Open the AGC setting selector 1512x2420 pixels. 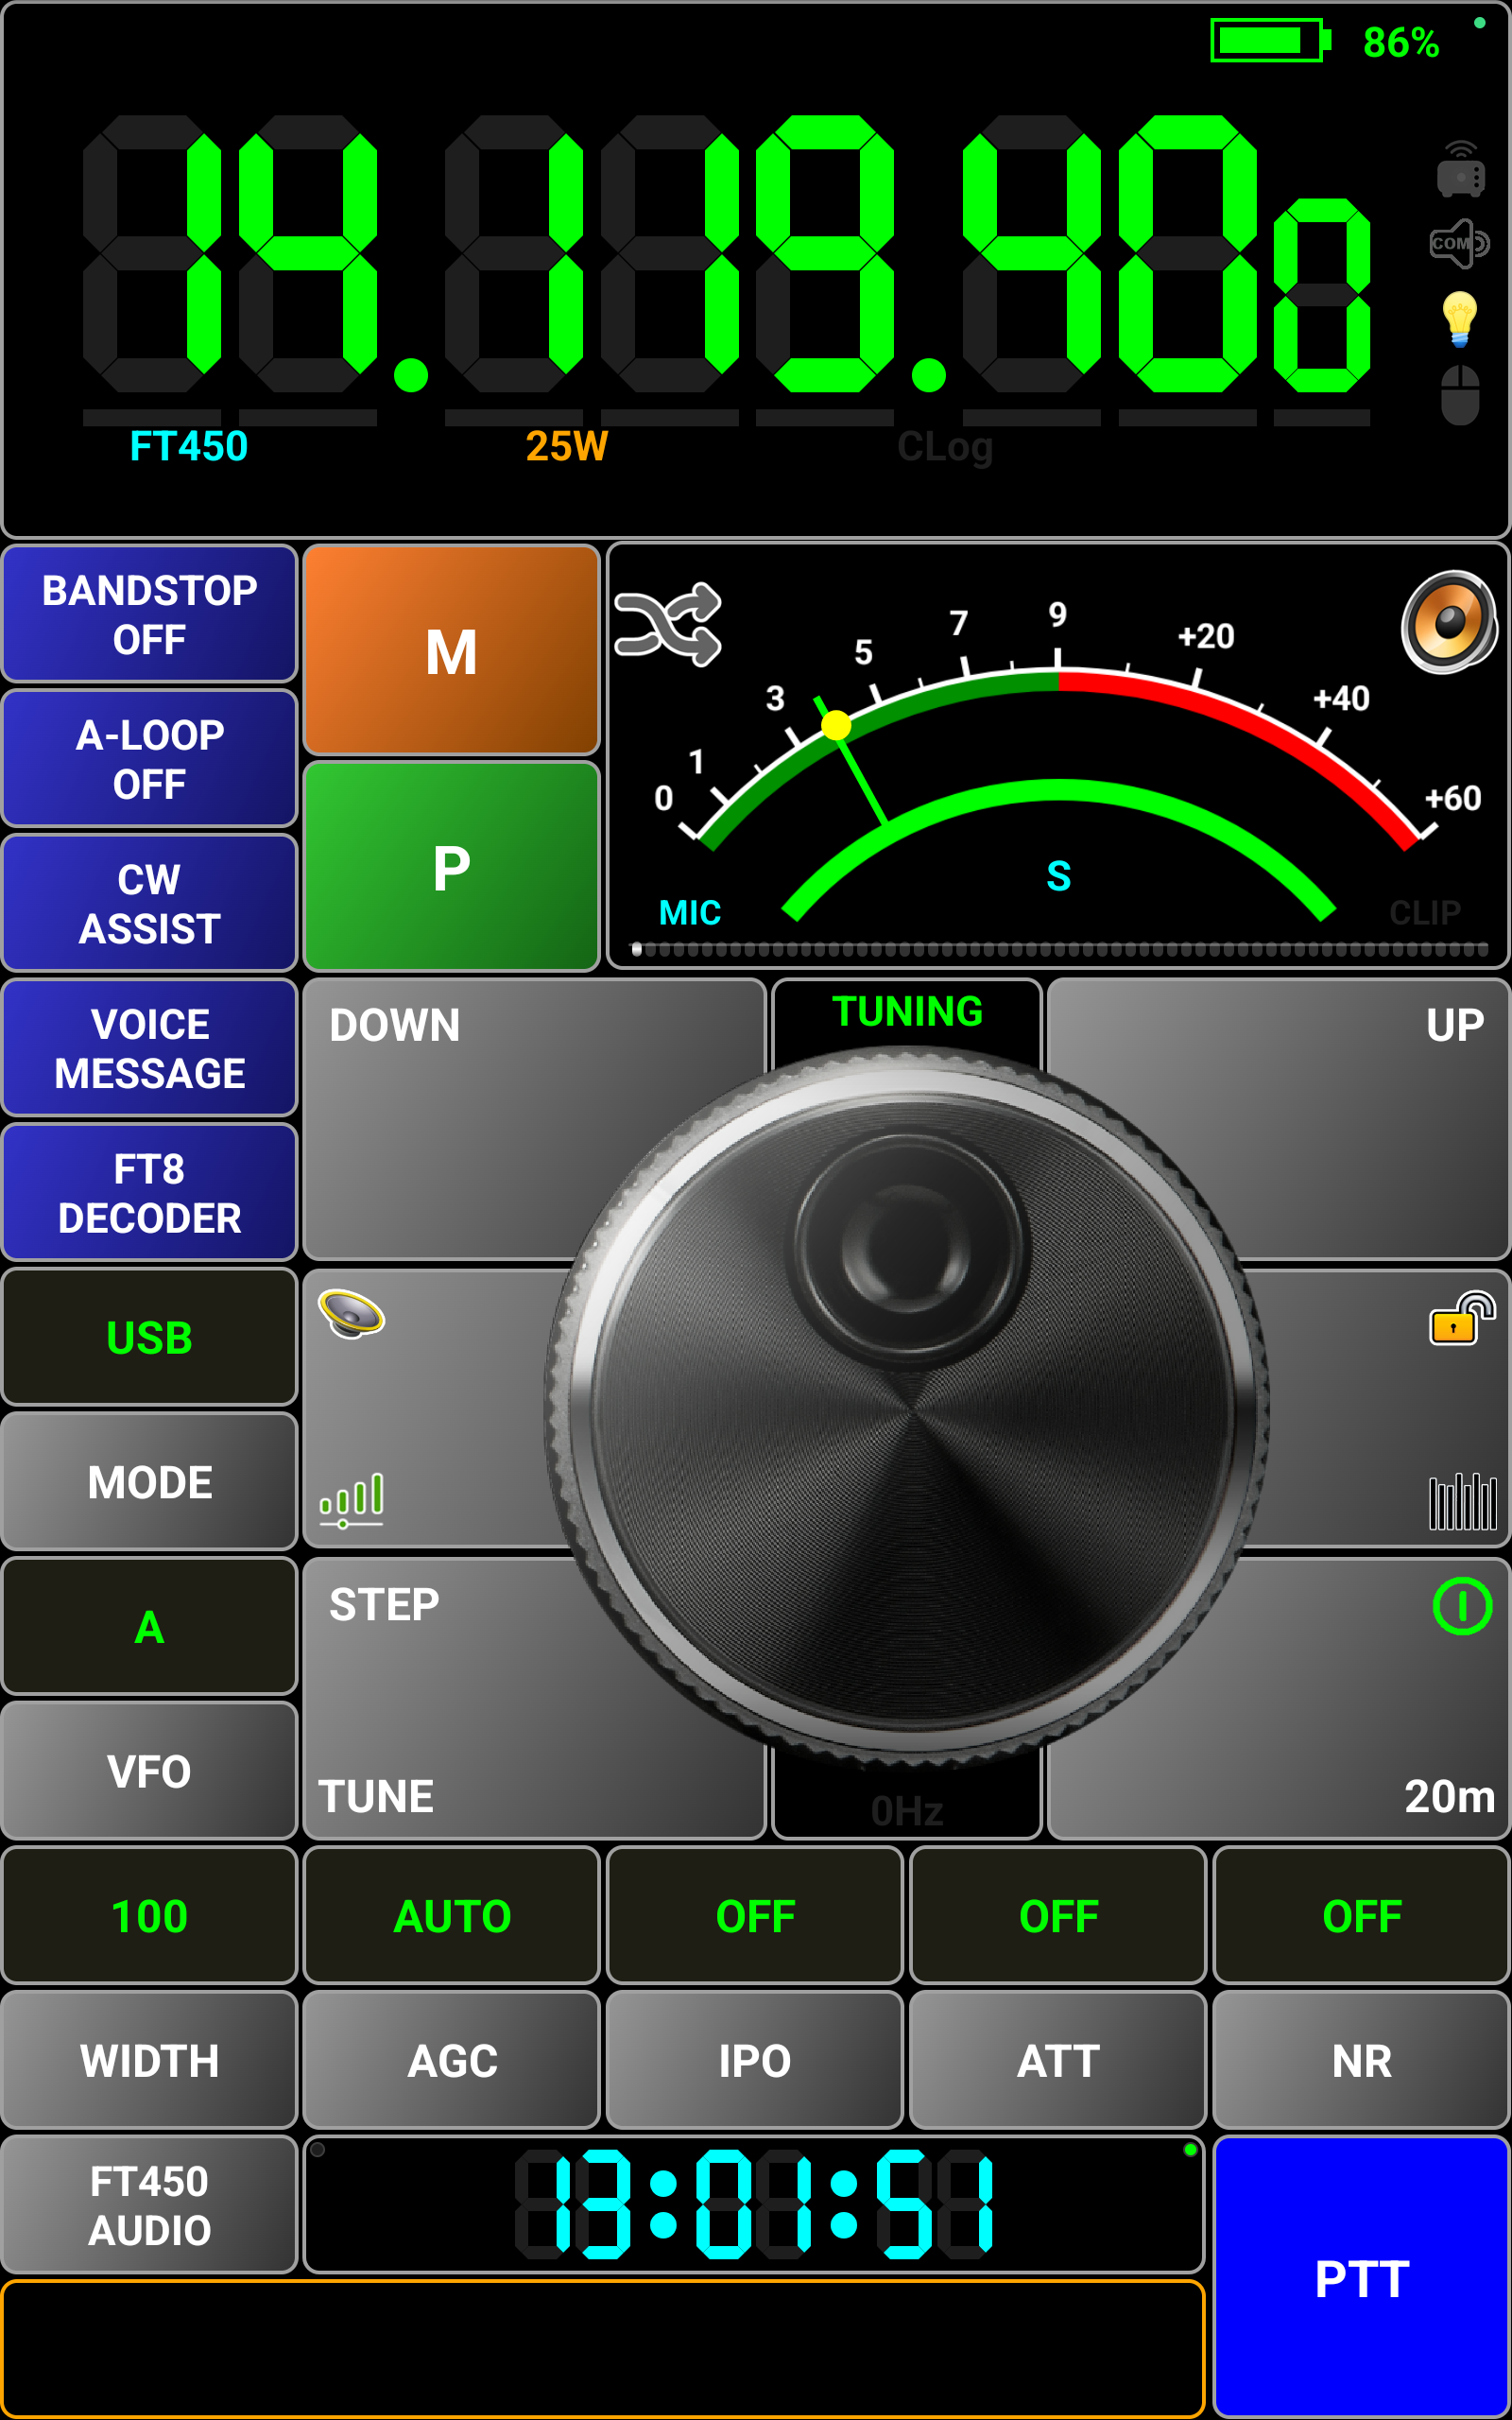(x=452, y=2060)
